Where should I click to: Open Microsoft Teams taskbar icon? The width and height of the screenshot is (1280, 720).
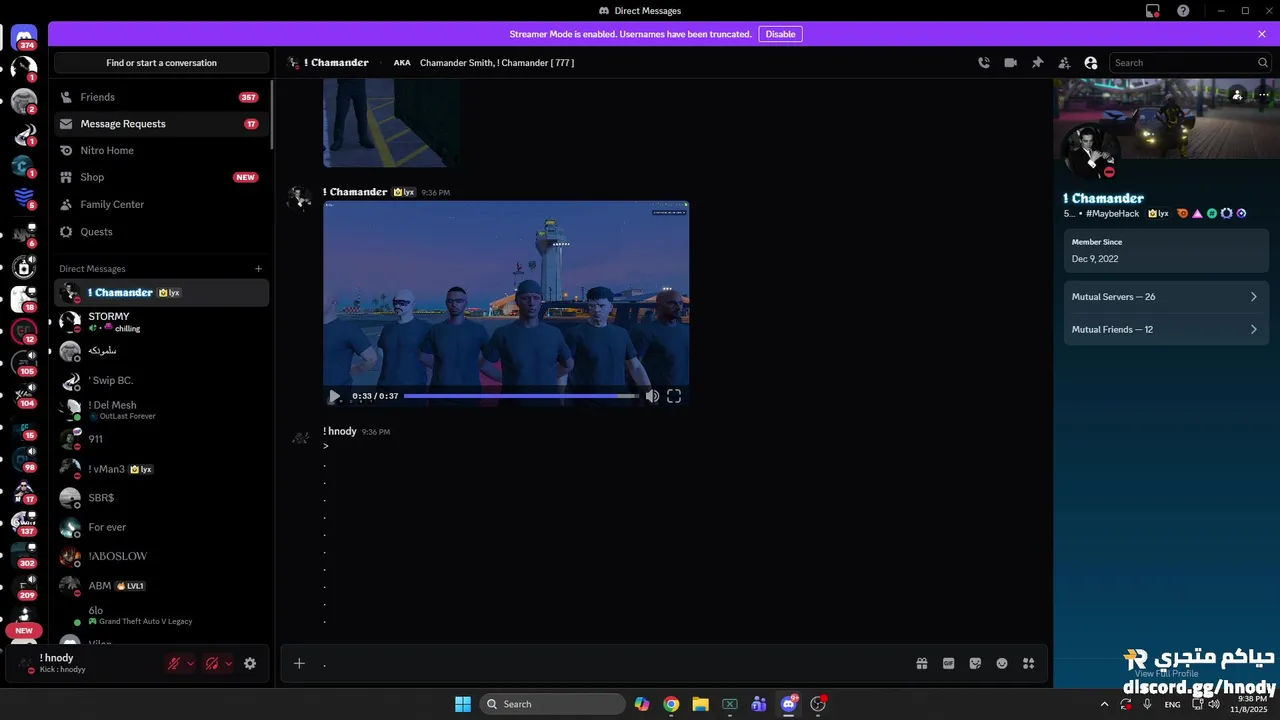[x=759, y=704]
